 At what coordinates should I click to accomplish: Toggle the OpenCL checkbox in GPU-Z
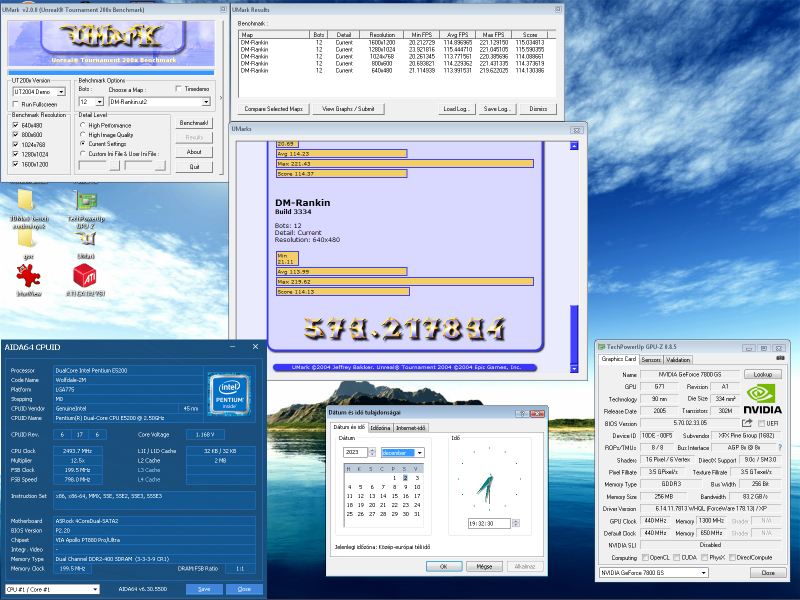pyautogui.click(x=645, y=558)
